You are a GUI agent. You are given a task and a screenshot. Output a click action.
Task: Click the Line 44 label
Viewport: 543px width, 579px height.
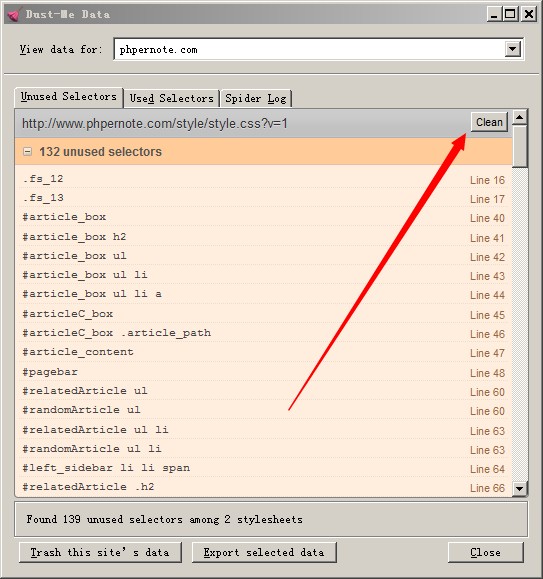point(487,295)
